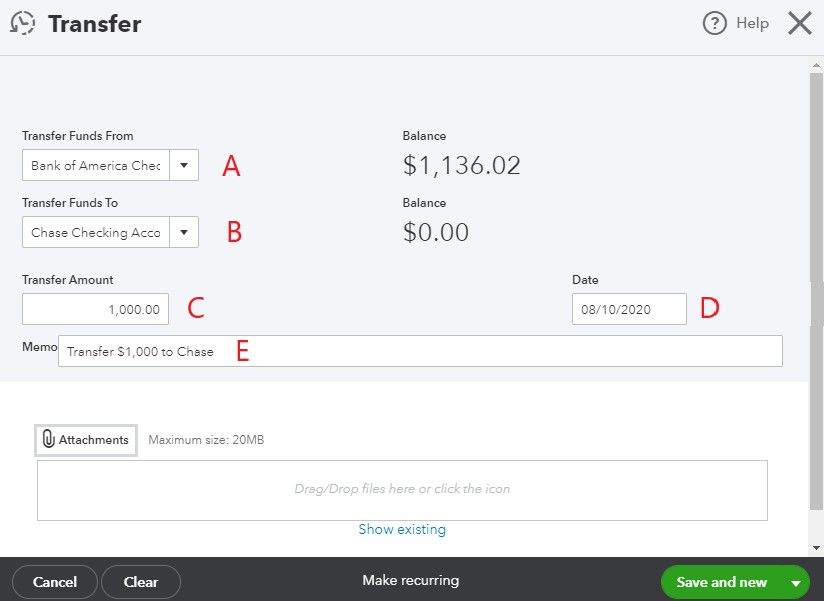
Task: Click the Bank of America account field
Action: point(96,165)
